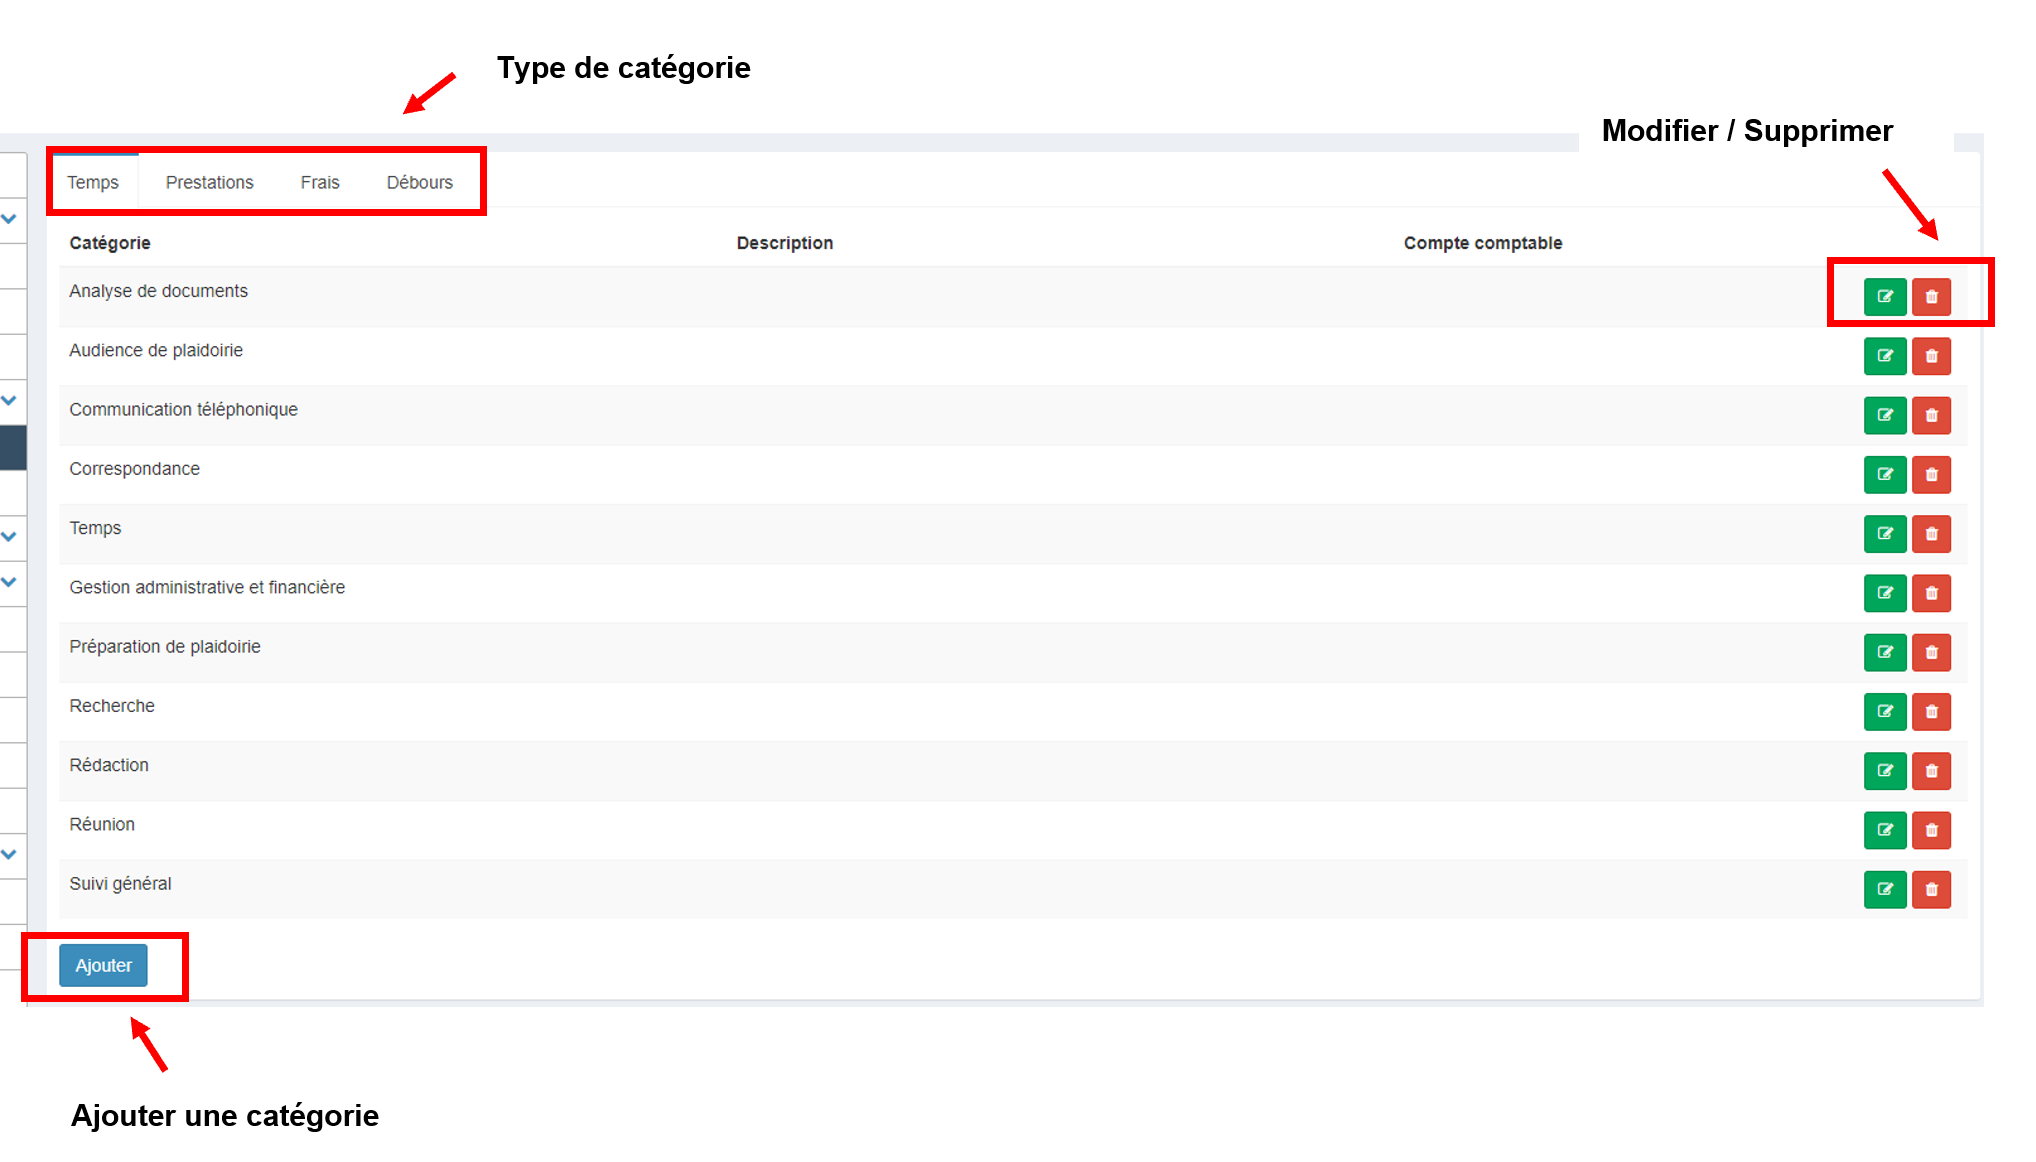The width and height of the screenshot is (2036, 1162).
Task: Expand the topmost sidebar chevron
Action: click(9, 218)
